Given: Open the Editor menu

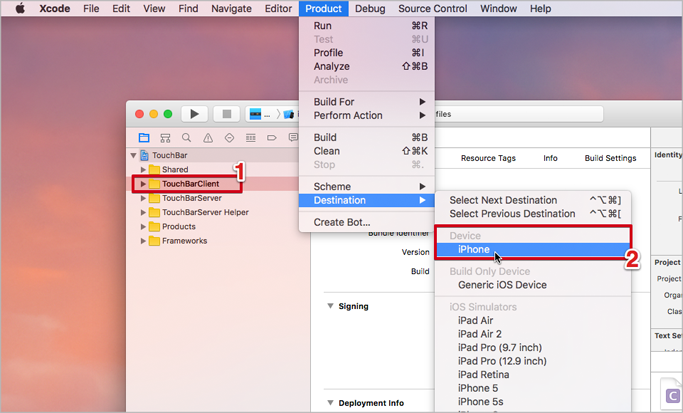Looking at the screenshot, I should point(278,8).
